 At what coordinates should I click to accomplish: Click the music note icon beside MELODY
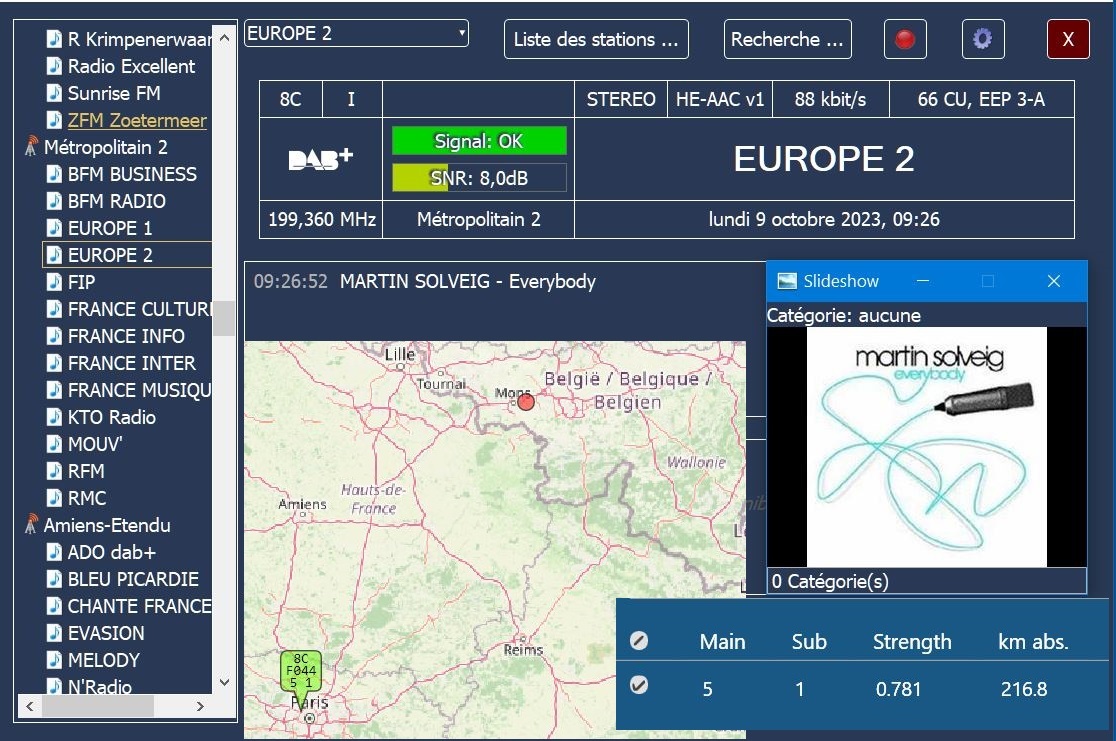(x=54, y=660)
